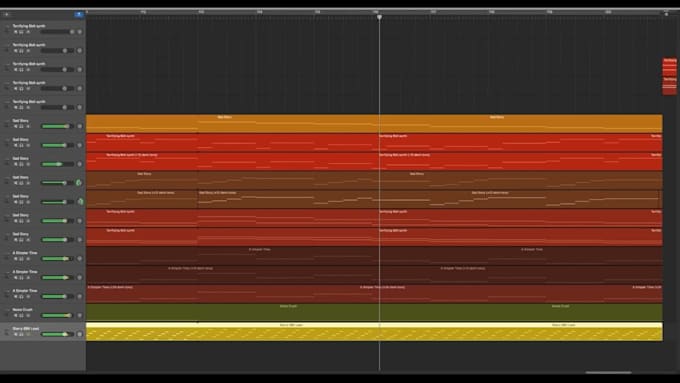
Task: Click the small icon right of the ruler
Action: [x=667, y=14]
